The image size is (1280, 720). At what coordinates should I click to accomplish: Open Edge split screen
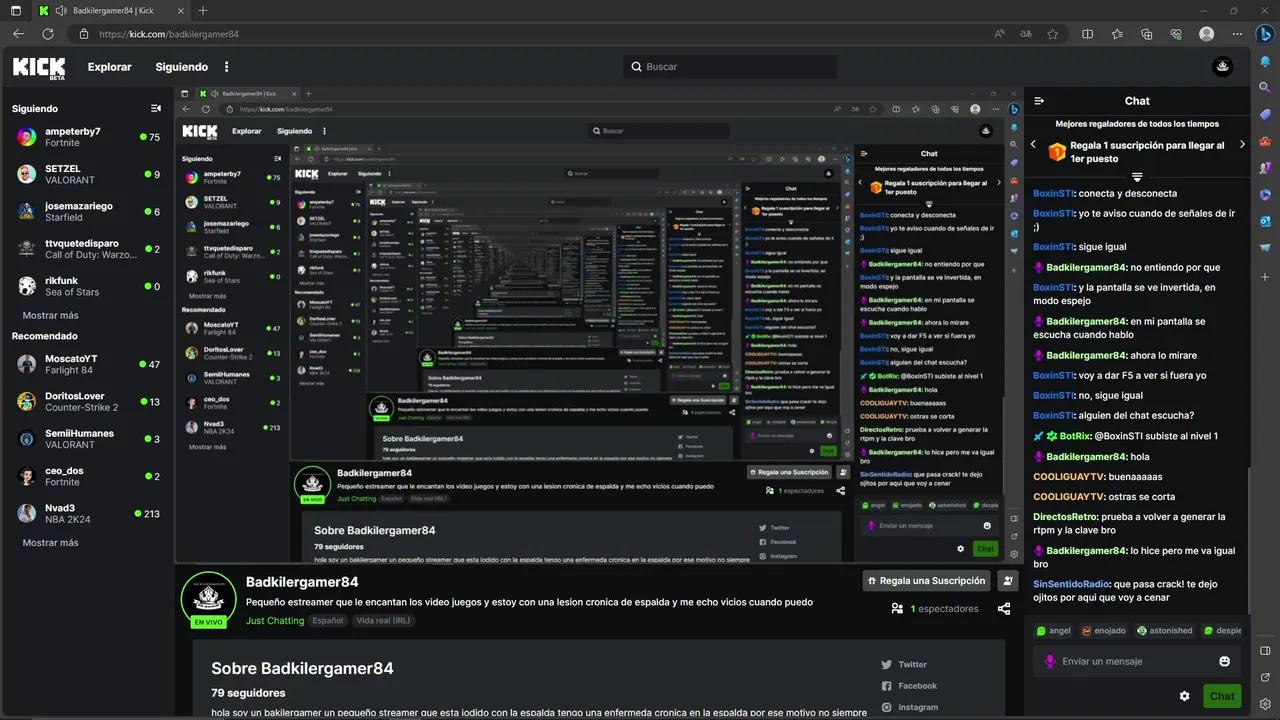[x=1088, y=34]
